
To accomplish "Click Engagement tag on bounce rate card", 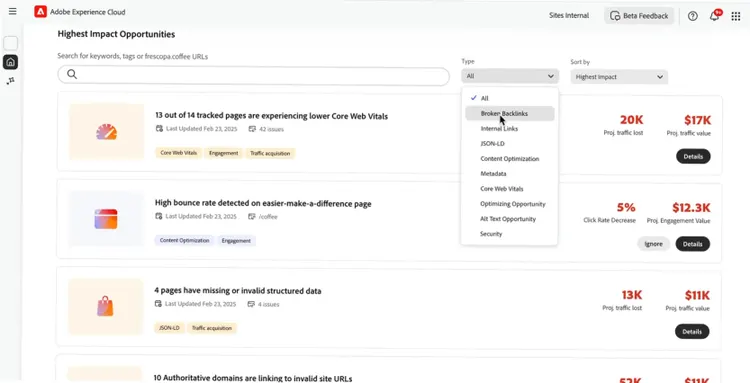I will tap(236, 241).
